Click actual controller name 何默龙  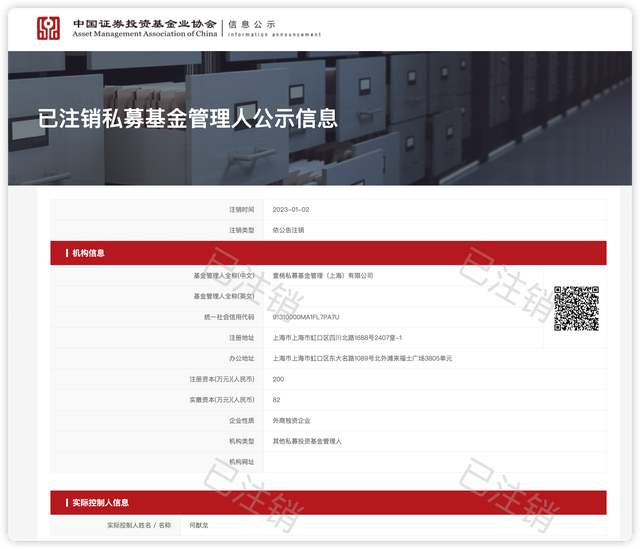tap(284, 525)
